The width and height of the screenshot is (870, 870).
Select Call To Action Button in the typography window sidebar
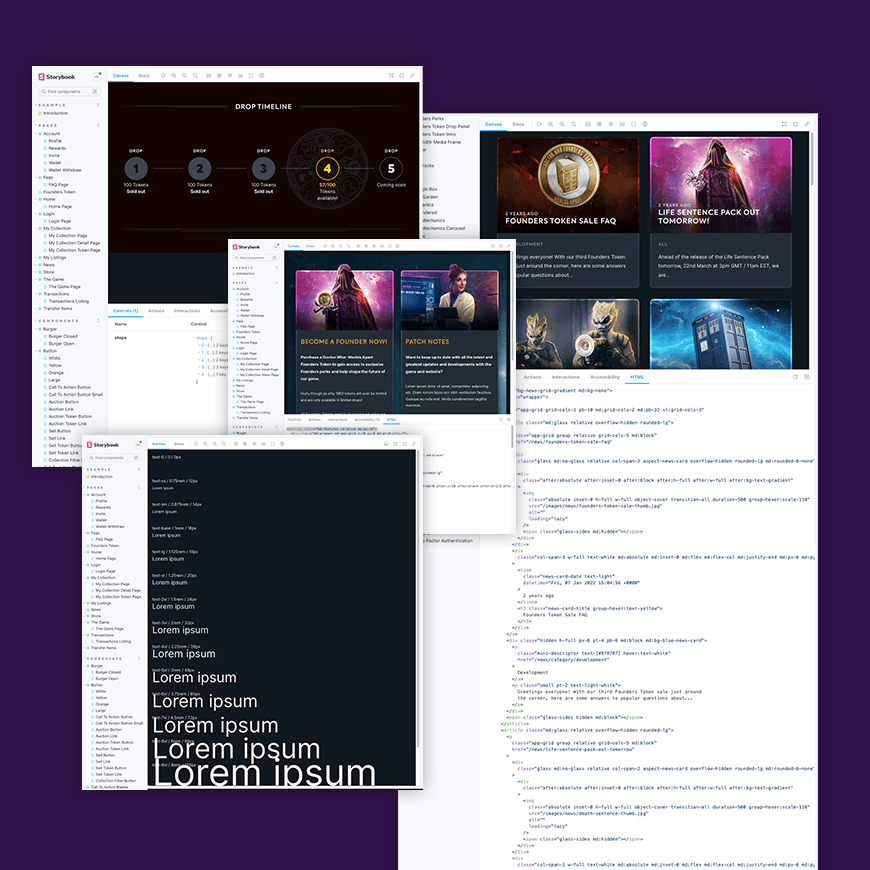(x=112, y=717)
